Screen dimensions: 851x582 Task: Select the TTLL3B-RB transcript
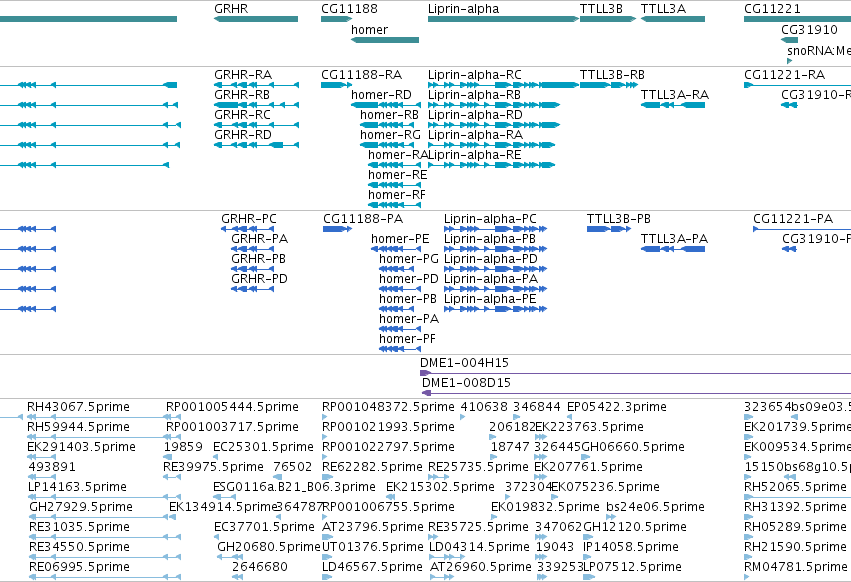point(609,85)
